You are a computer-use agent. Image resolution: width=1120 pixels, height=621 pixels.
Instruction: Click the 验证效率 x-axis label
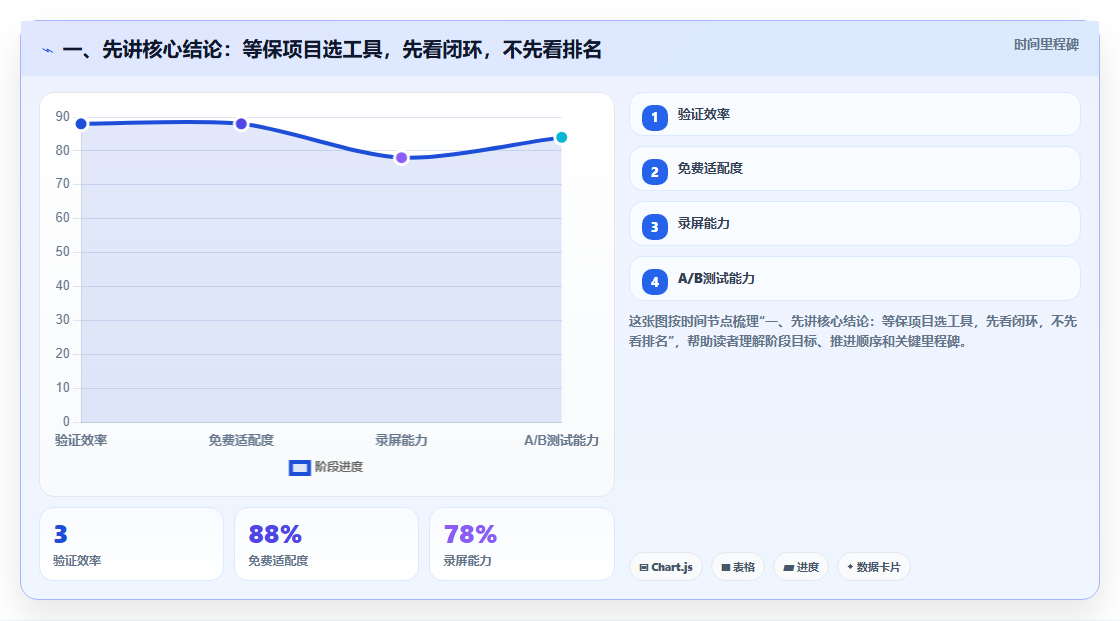click(81, 440)
